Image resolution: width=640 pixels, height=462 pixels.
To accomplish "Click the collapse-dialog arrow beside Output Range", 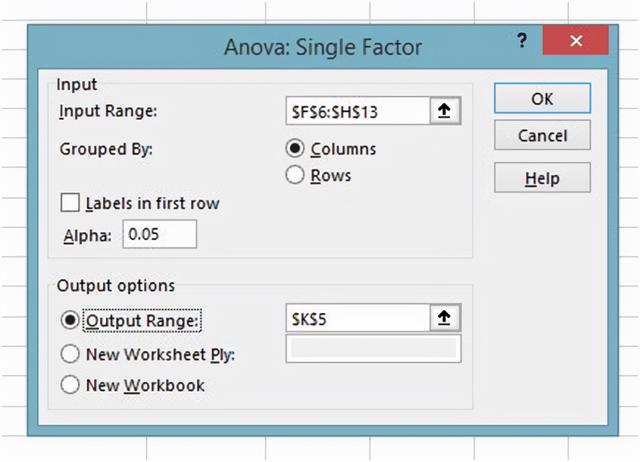I will 446,319.
